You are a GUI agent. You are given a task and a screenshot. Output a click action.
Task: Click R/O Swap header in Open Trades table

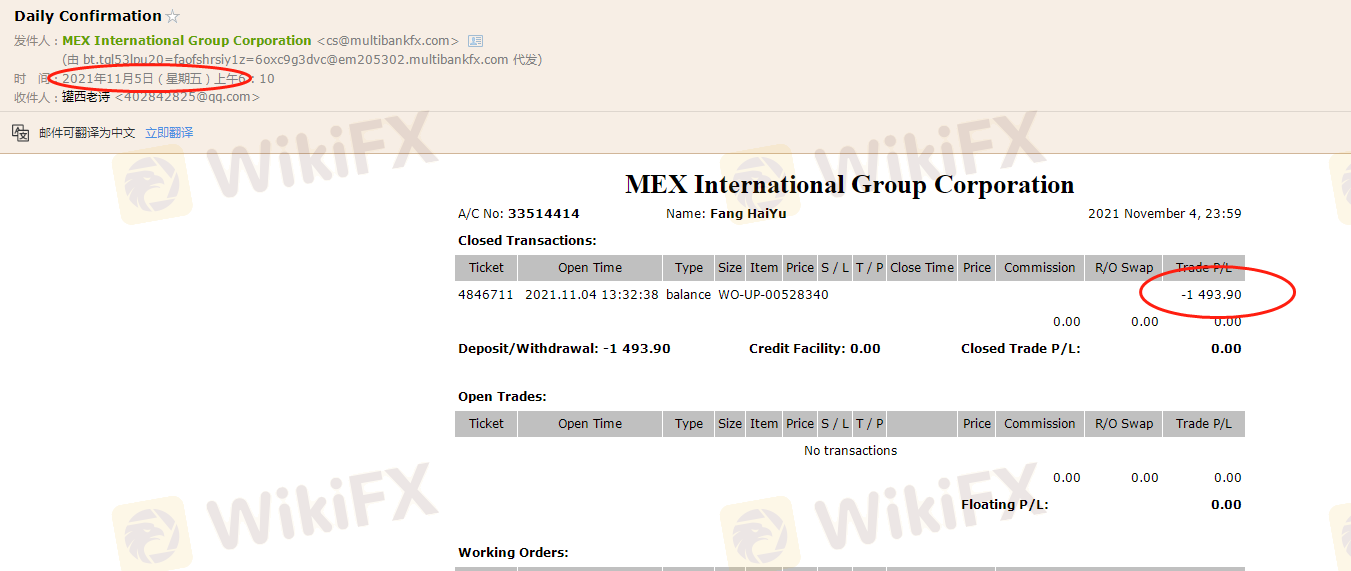click(1124, 424)
